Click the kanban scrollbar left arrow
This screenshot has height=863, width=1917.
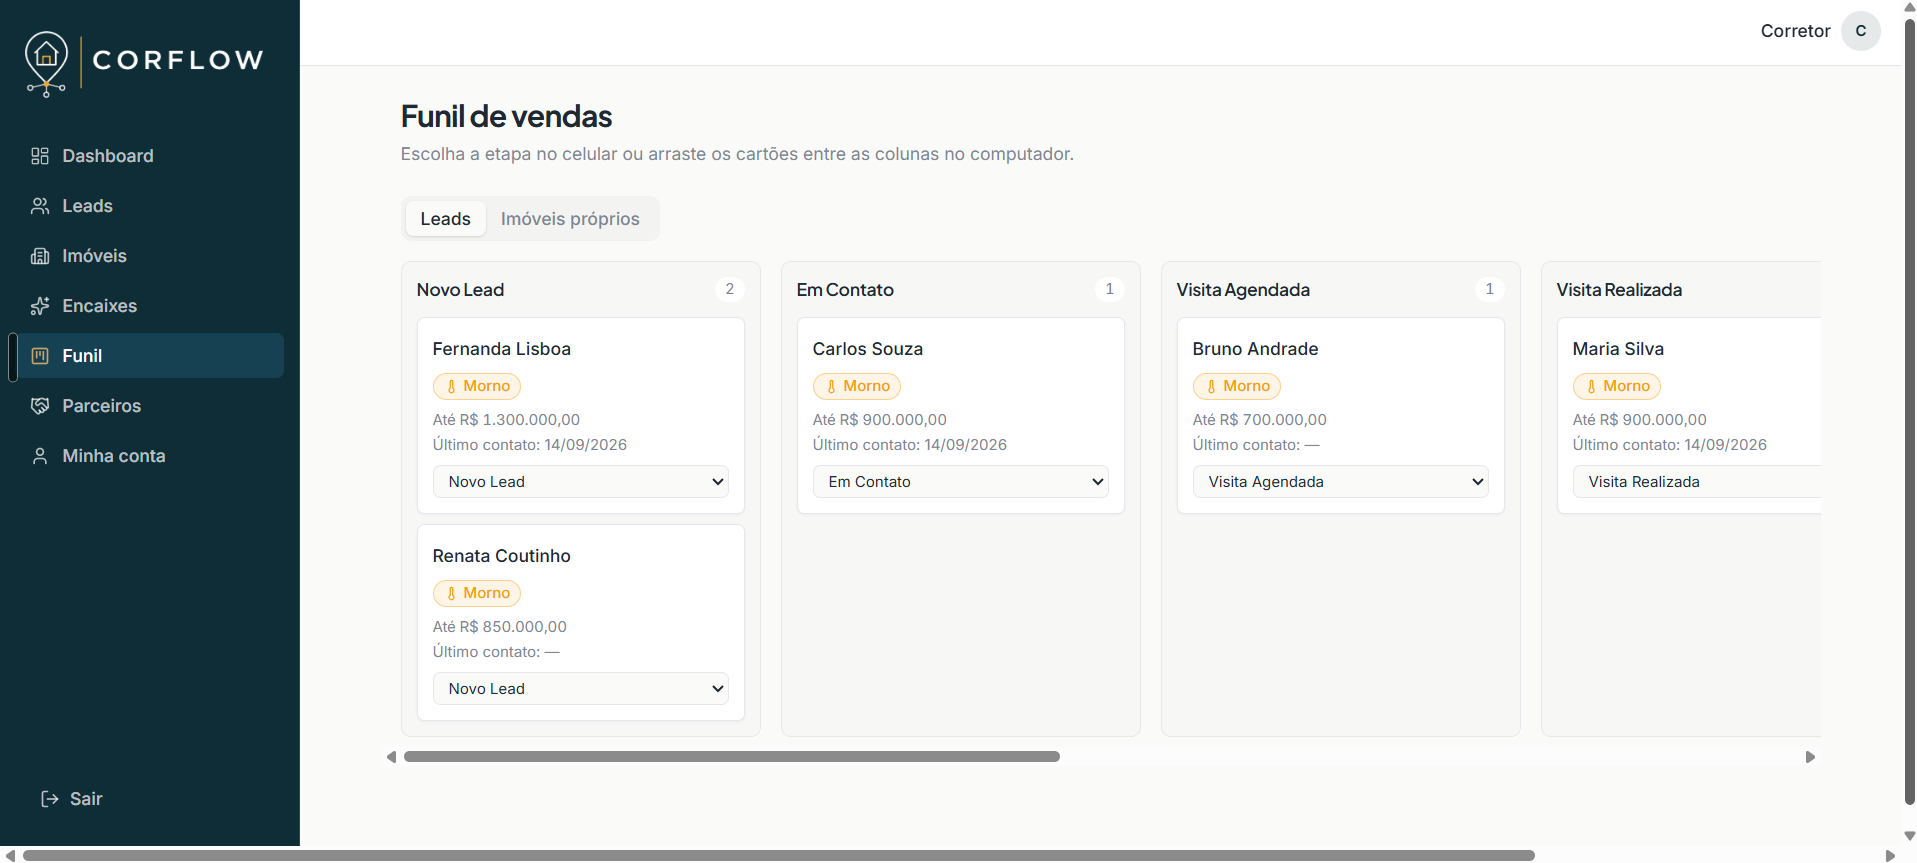[x=392, y=757]
